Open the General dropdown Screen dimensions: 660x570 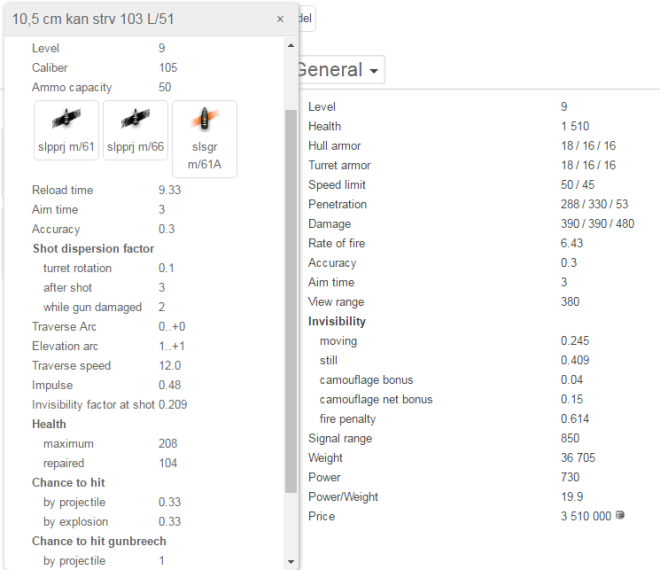coord(339,70)
